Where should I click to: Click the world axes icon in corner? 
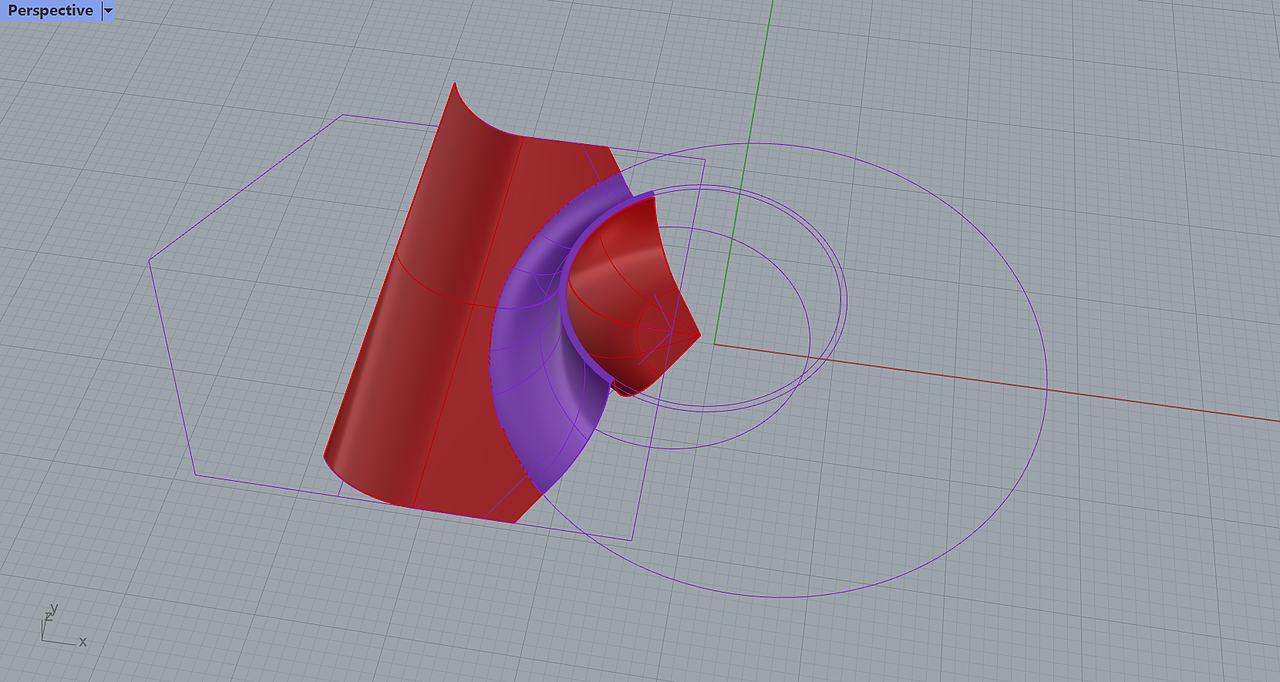(63, 626)
